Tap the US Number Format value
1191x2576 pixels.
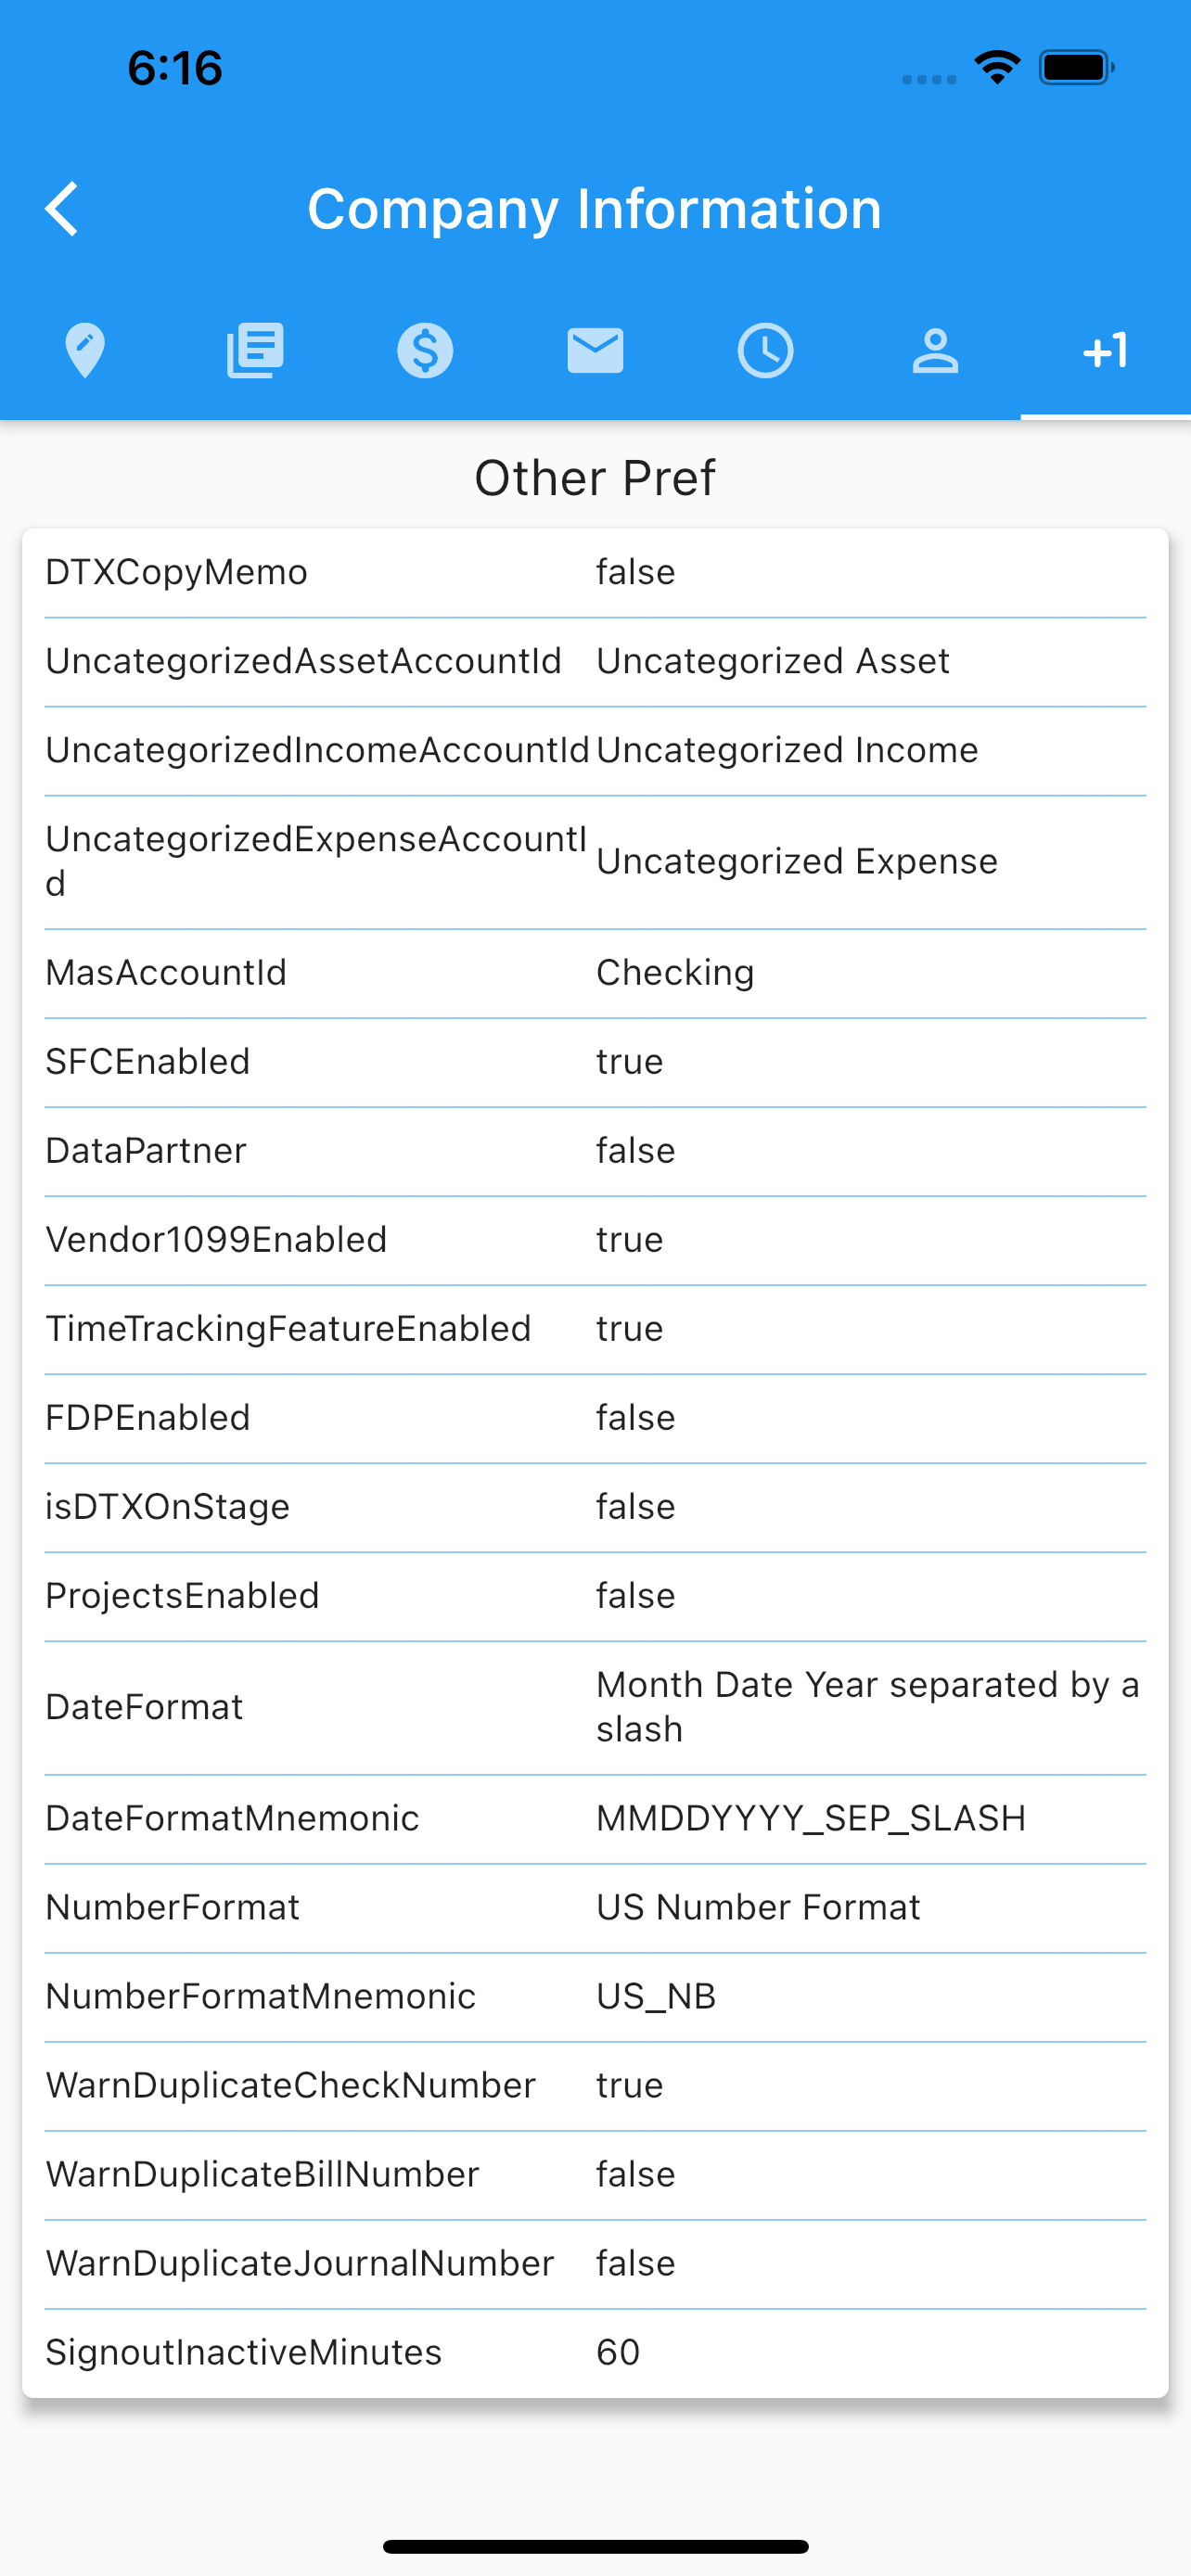coord(757,1907)
